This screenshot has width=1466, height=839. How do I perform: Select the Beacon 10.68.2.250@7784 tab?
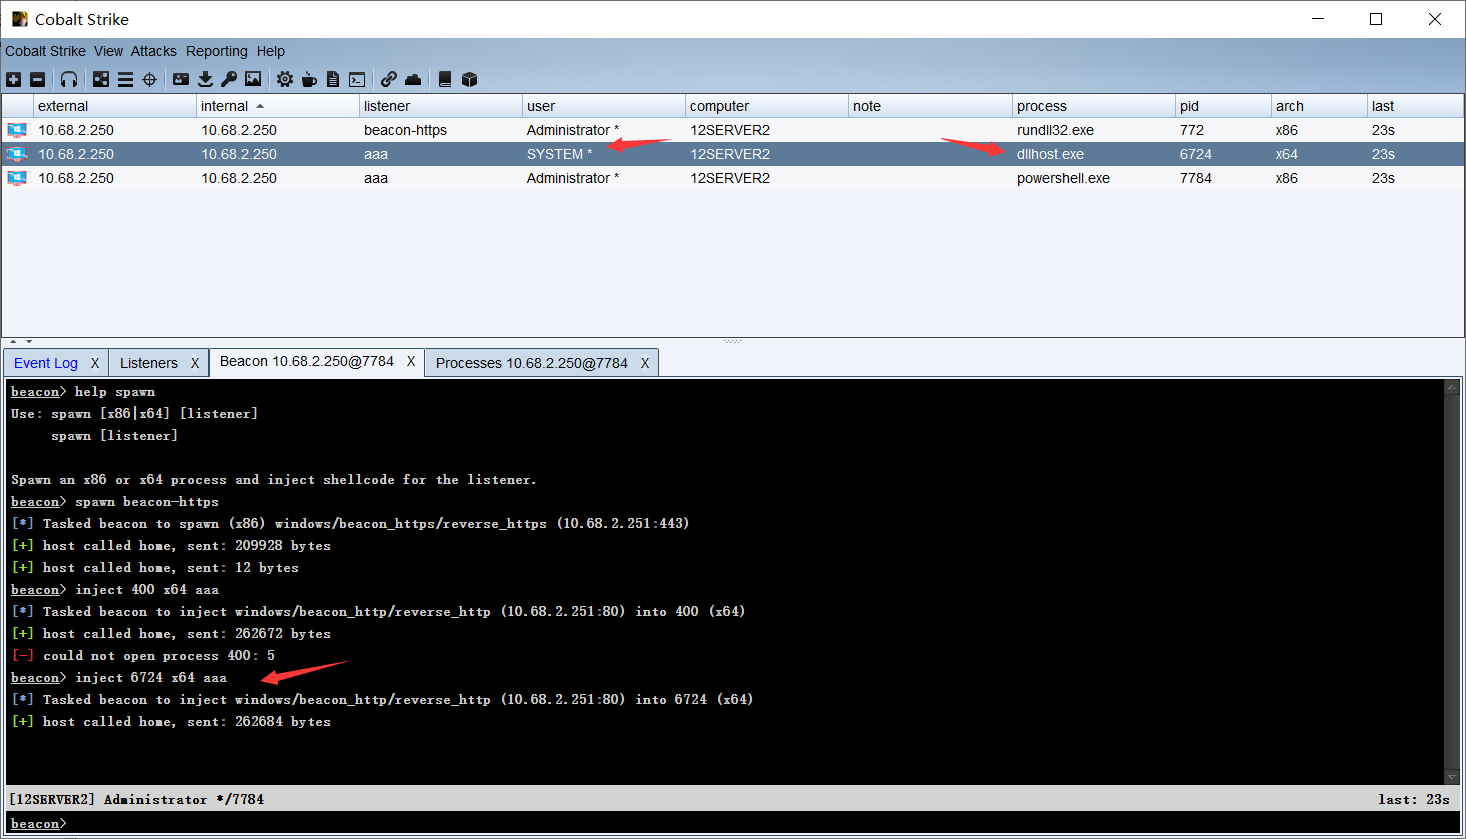point(307,361)
